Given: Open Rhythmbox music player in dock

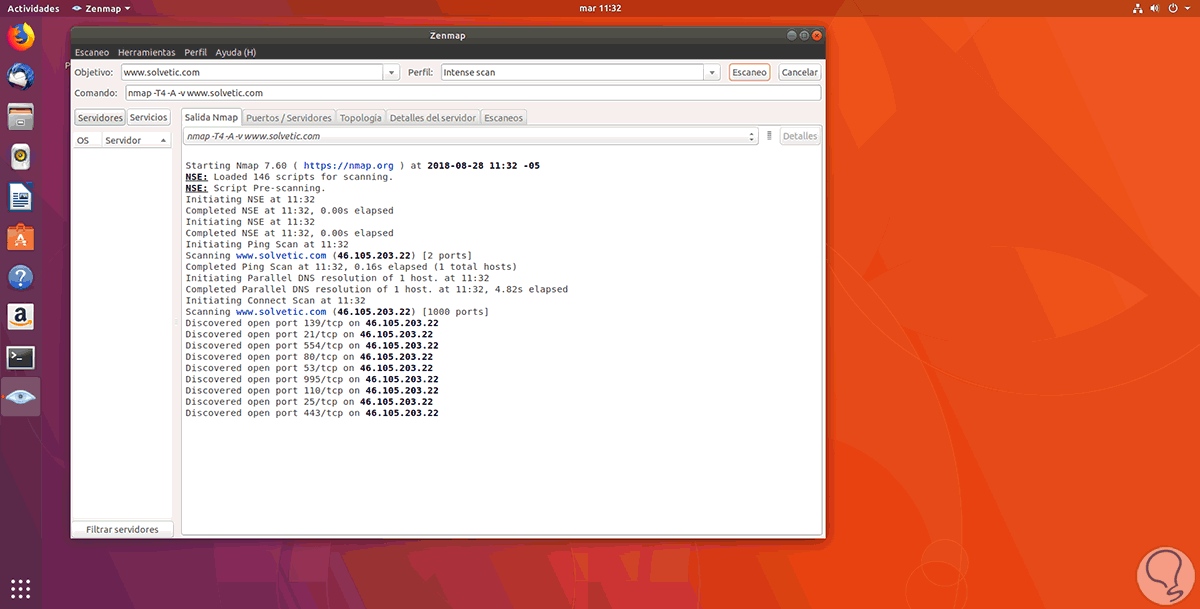Looking at the screenshot, I should 21,156.
